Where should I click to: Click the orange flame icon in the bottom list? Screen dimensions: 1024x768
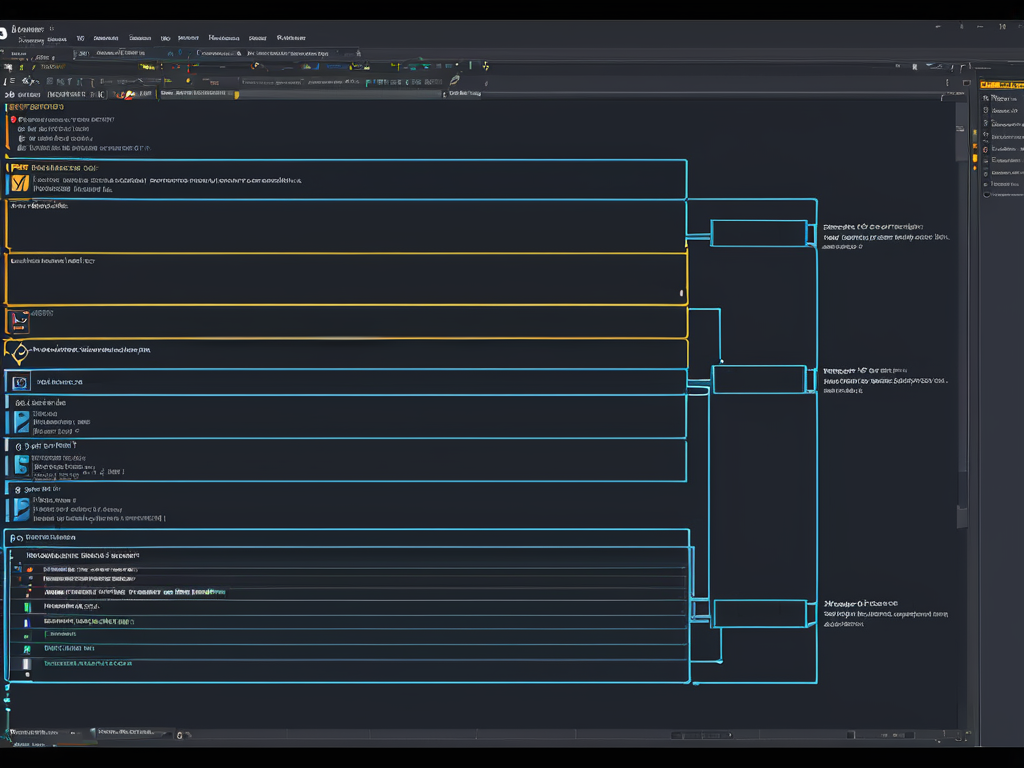29,569
